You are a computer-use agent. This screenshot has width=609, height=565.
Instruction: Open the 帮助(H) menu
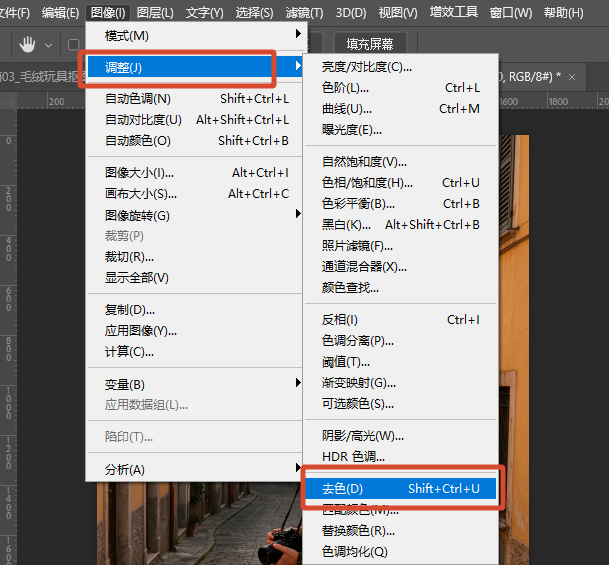point(563,13)
